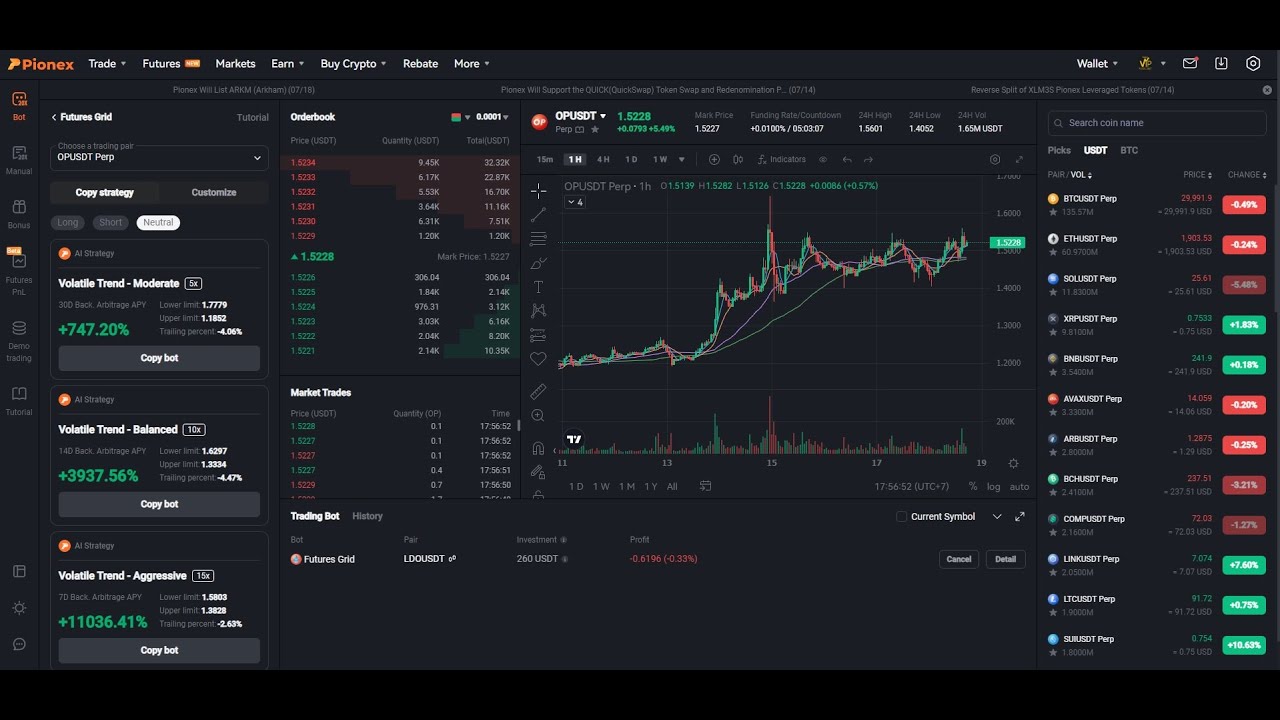Open the Buy Crypto menu dropdown
This screenshot has height=720, width=1280.
click(354, 63)
